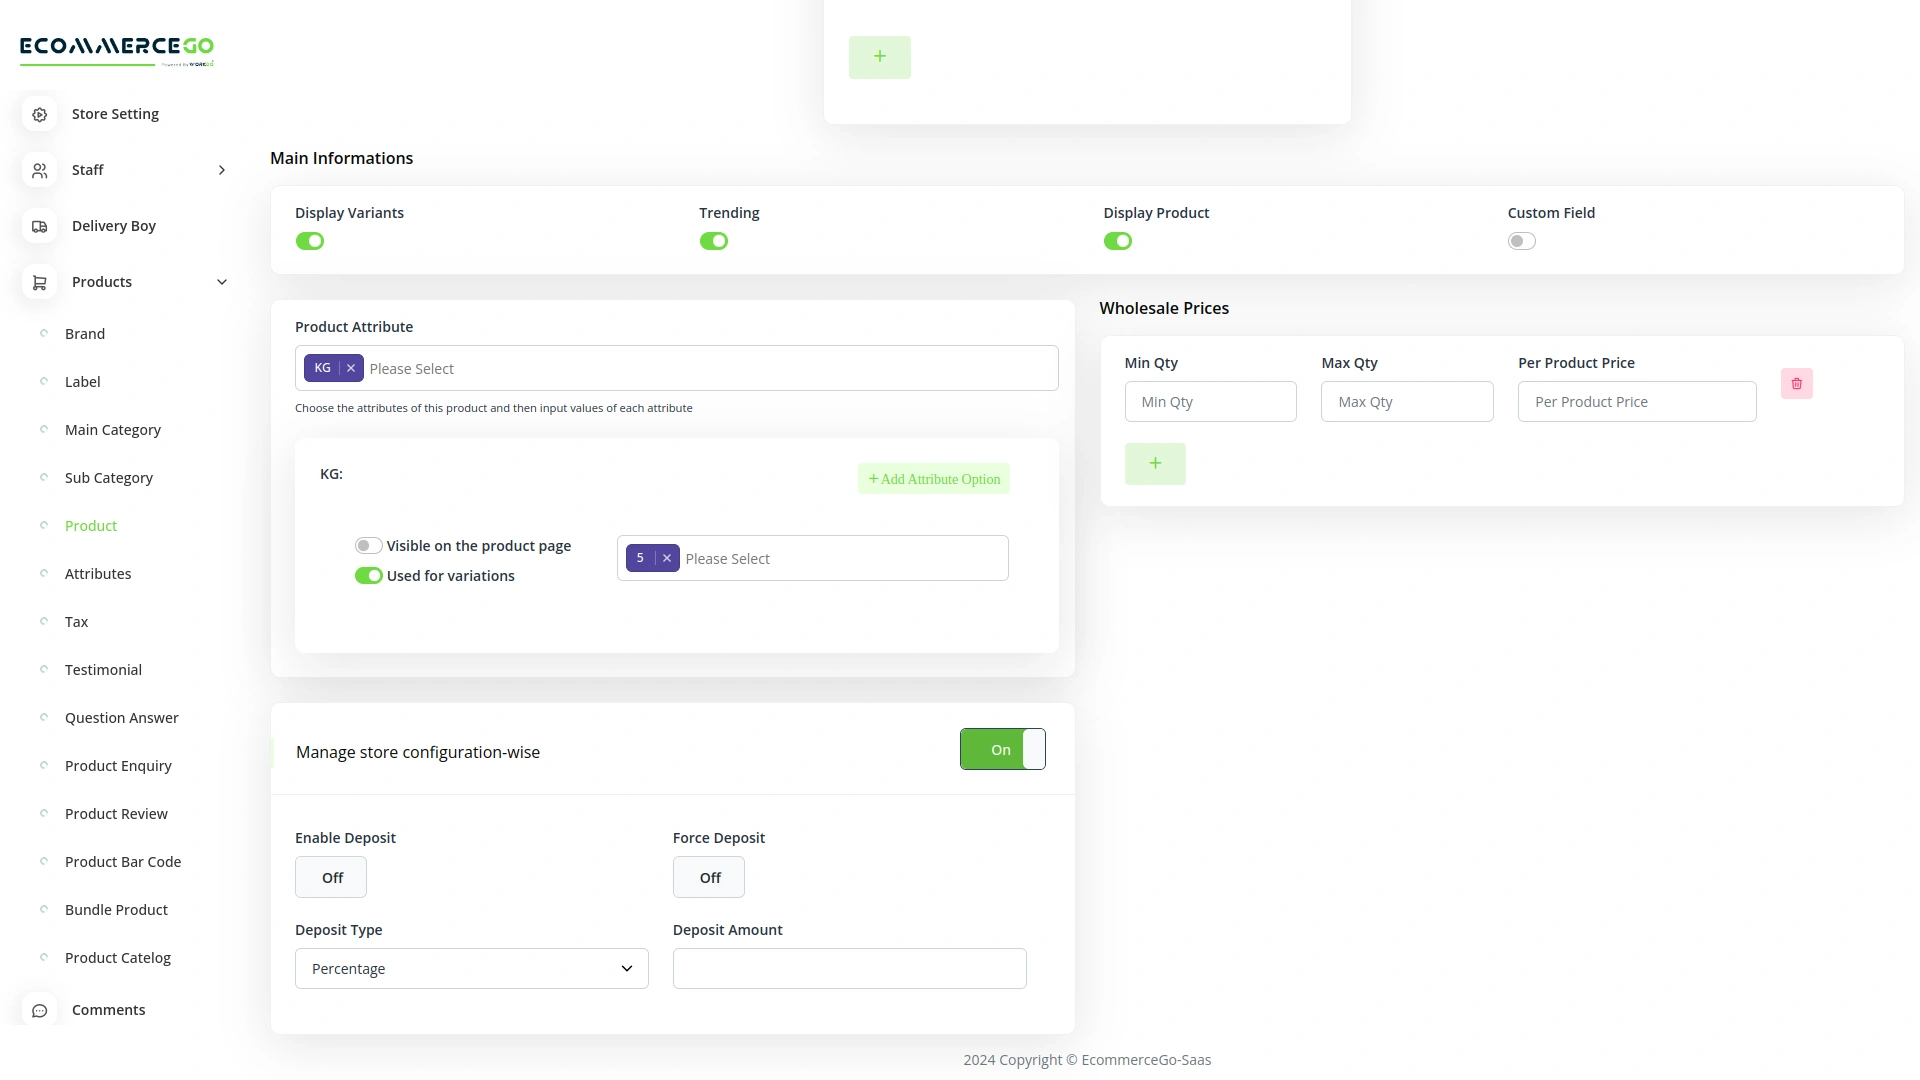Click the Products cart icon
The height and width of the screenshot is (1080, 1920).
click(x=39, y=282)
